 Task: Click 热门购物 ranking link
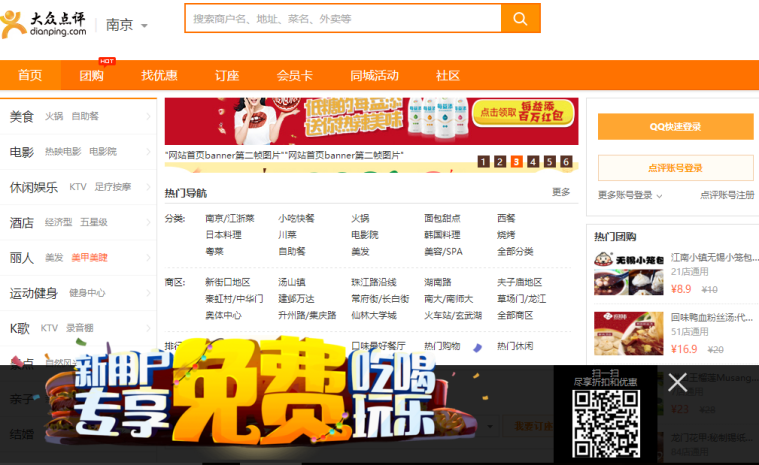442,346
